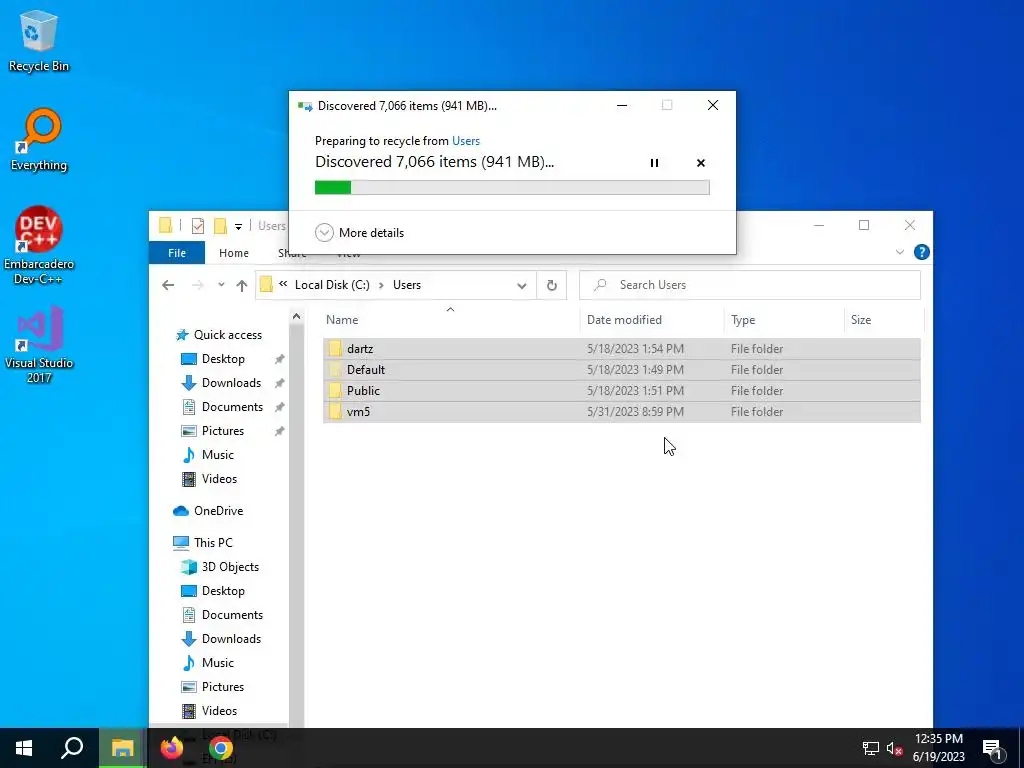Sort by the Date modified column header
This screenshot has width=1024, height=768.
[x=651, y=319]
